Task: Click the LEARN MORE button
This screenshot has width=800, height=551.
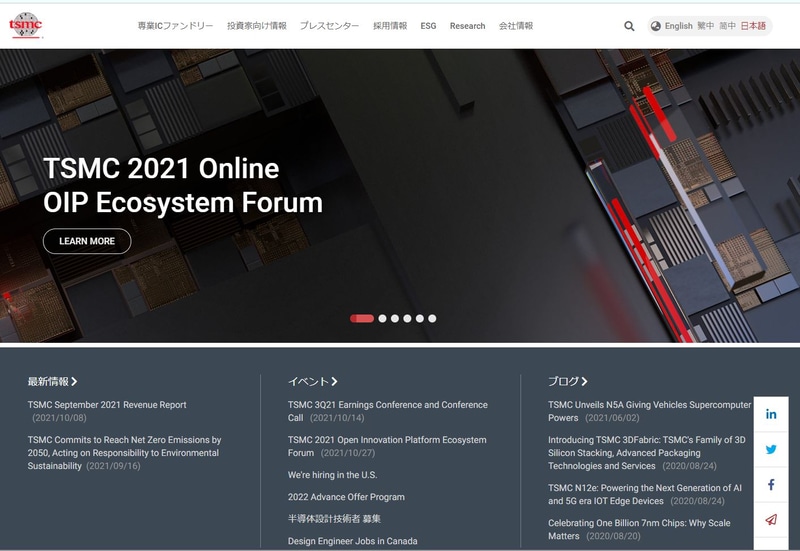Action: pyautogui.click(x=87, y=241)
